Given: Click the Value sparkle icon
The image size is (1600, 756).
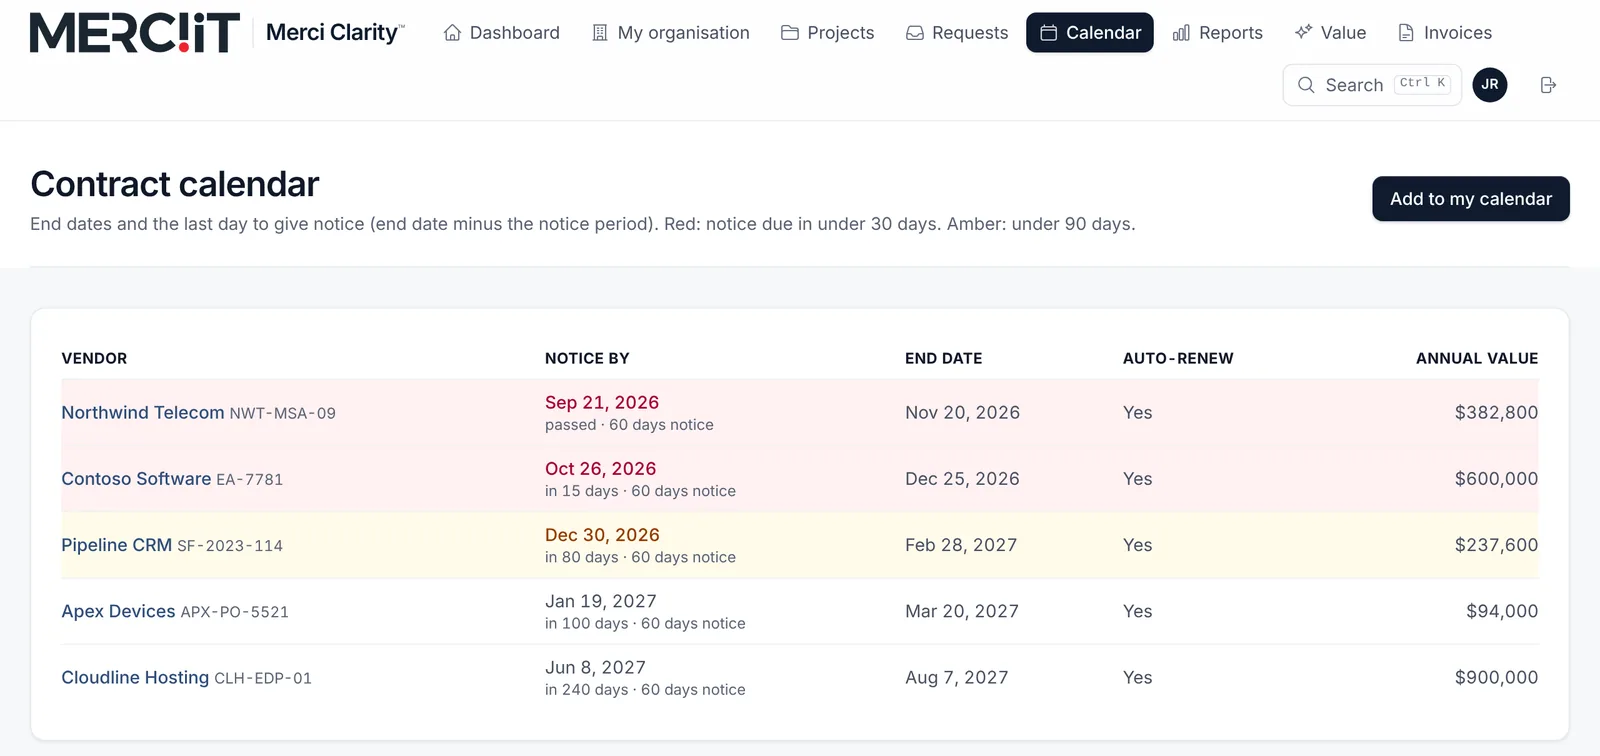Looking at the screenshot, I should [x=1303, y=32].
